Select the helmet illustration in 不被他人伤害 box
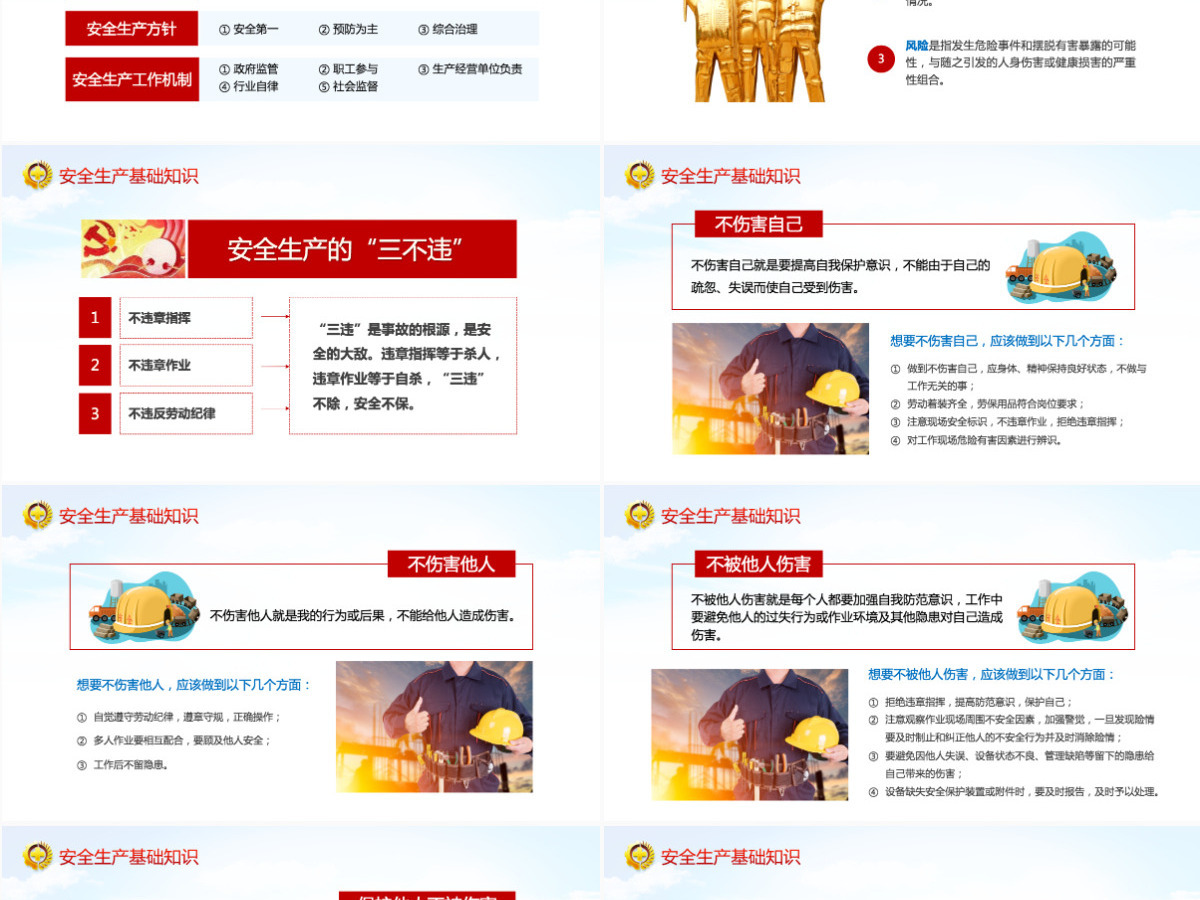The width and height of the screenshot is (1200, 900). pyautogui.click(x=1072, y=607)
